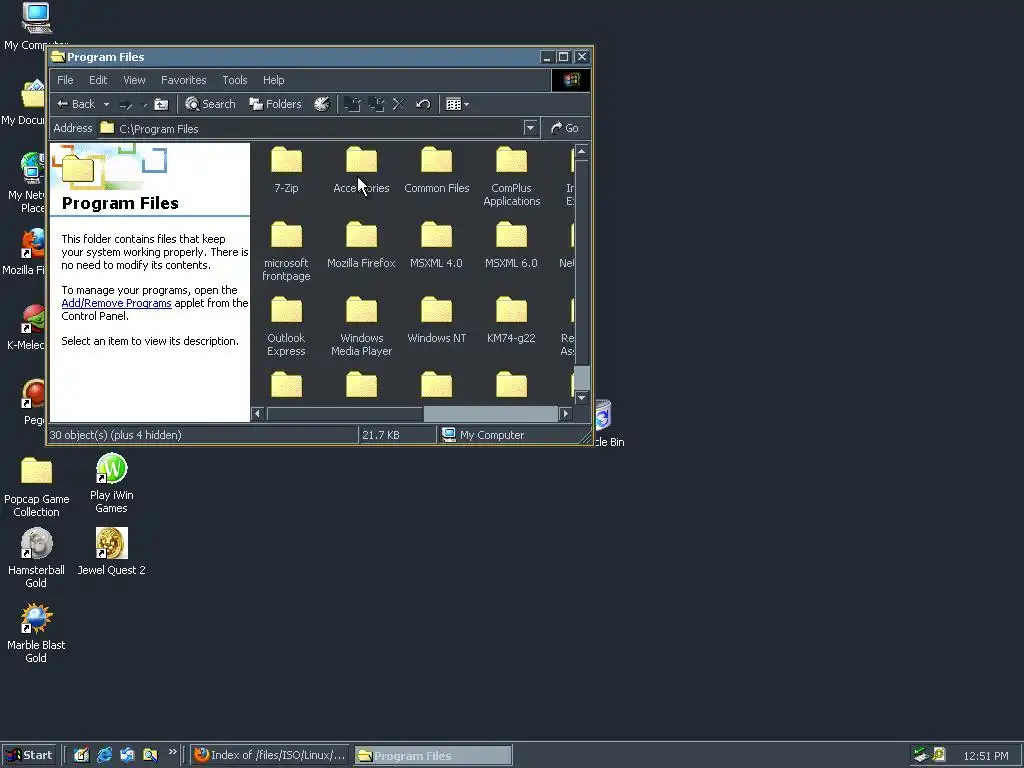Open the File menu
This screenshot has width=1024, height=768.
coord(65,80)
